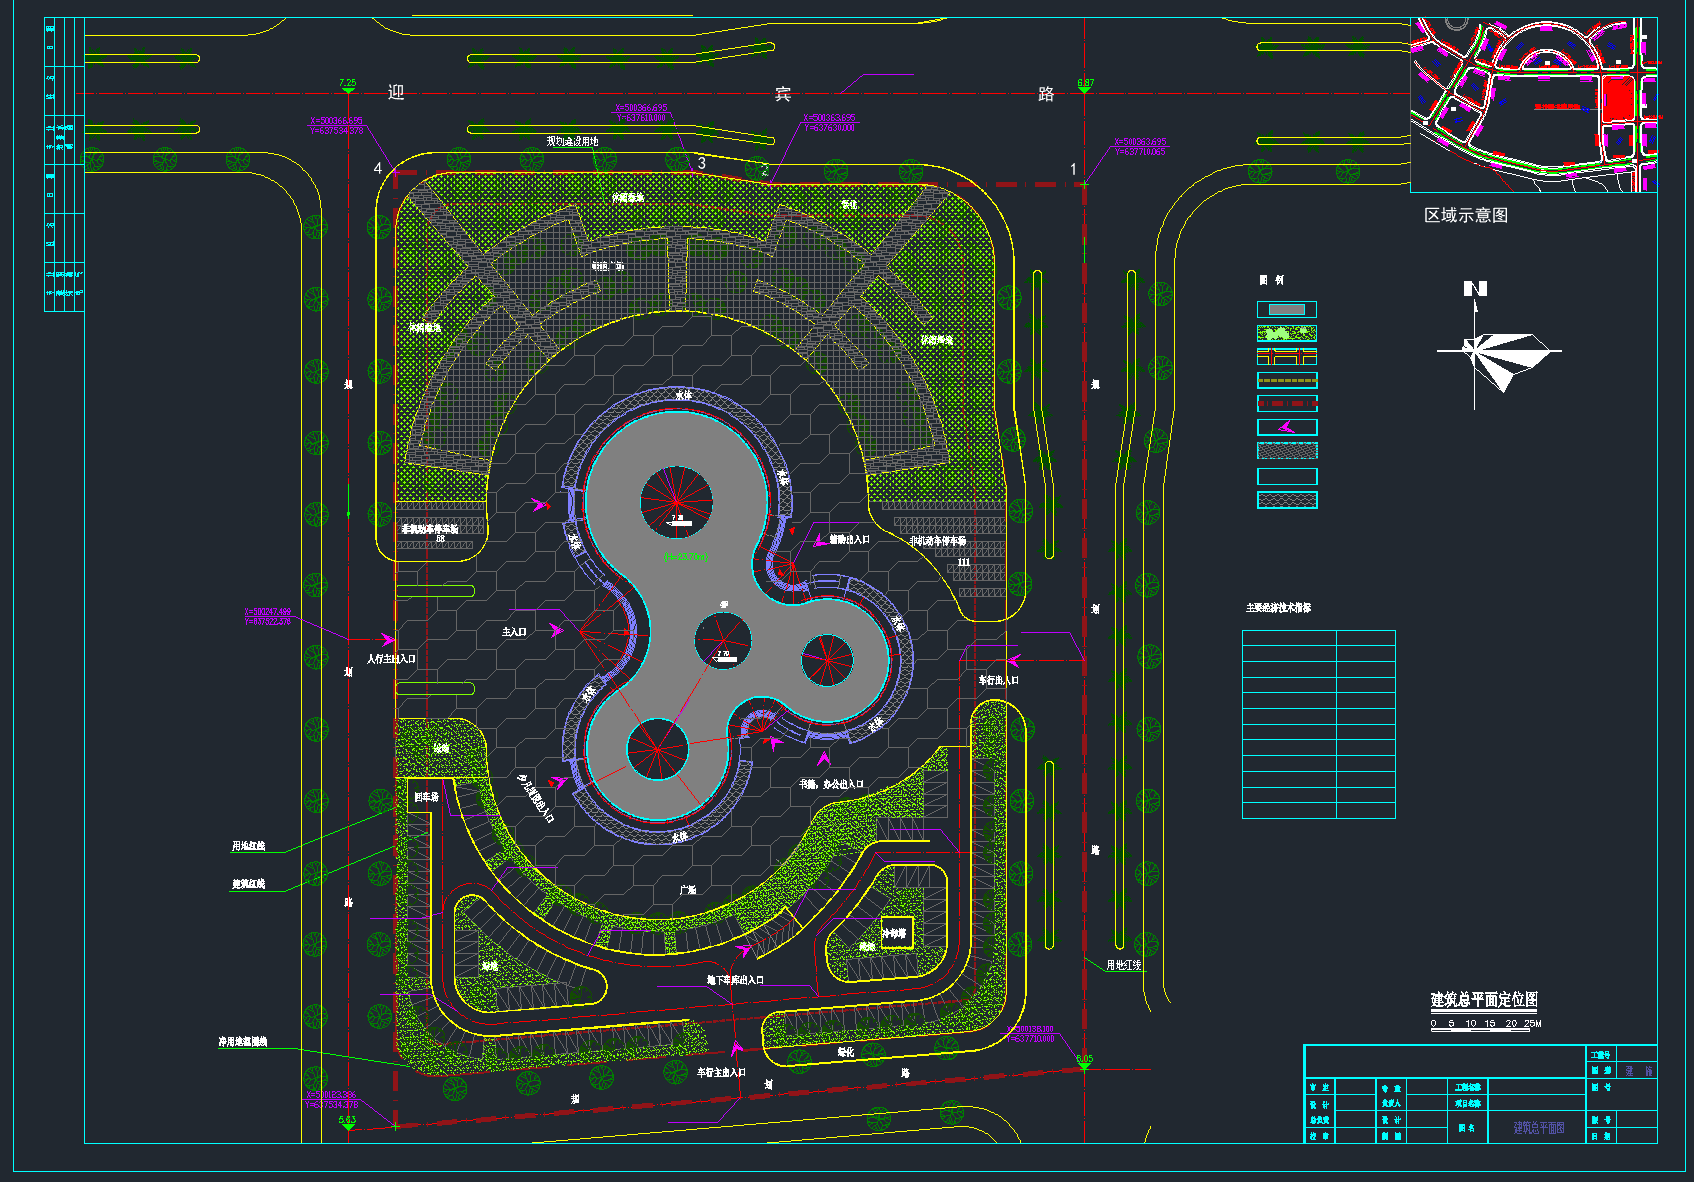Click the red-yellow road swatch in the legend
Screen dimensions: 1694x1182
click(1287, 357)
